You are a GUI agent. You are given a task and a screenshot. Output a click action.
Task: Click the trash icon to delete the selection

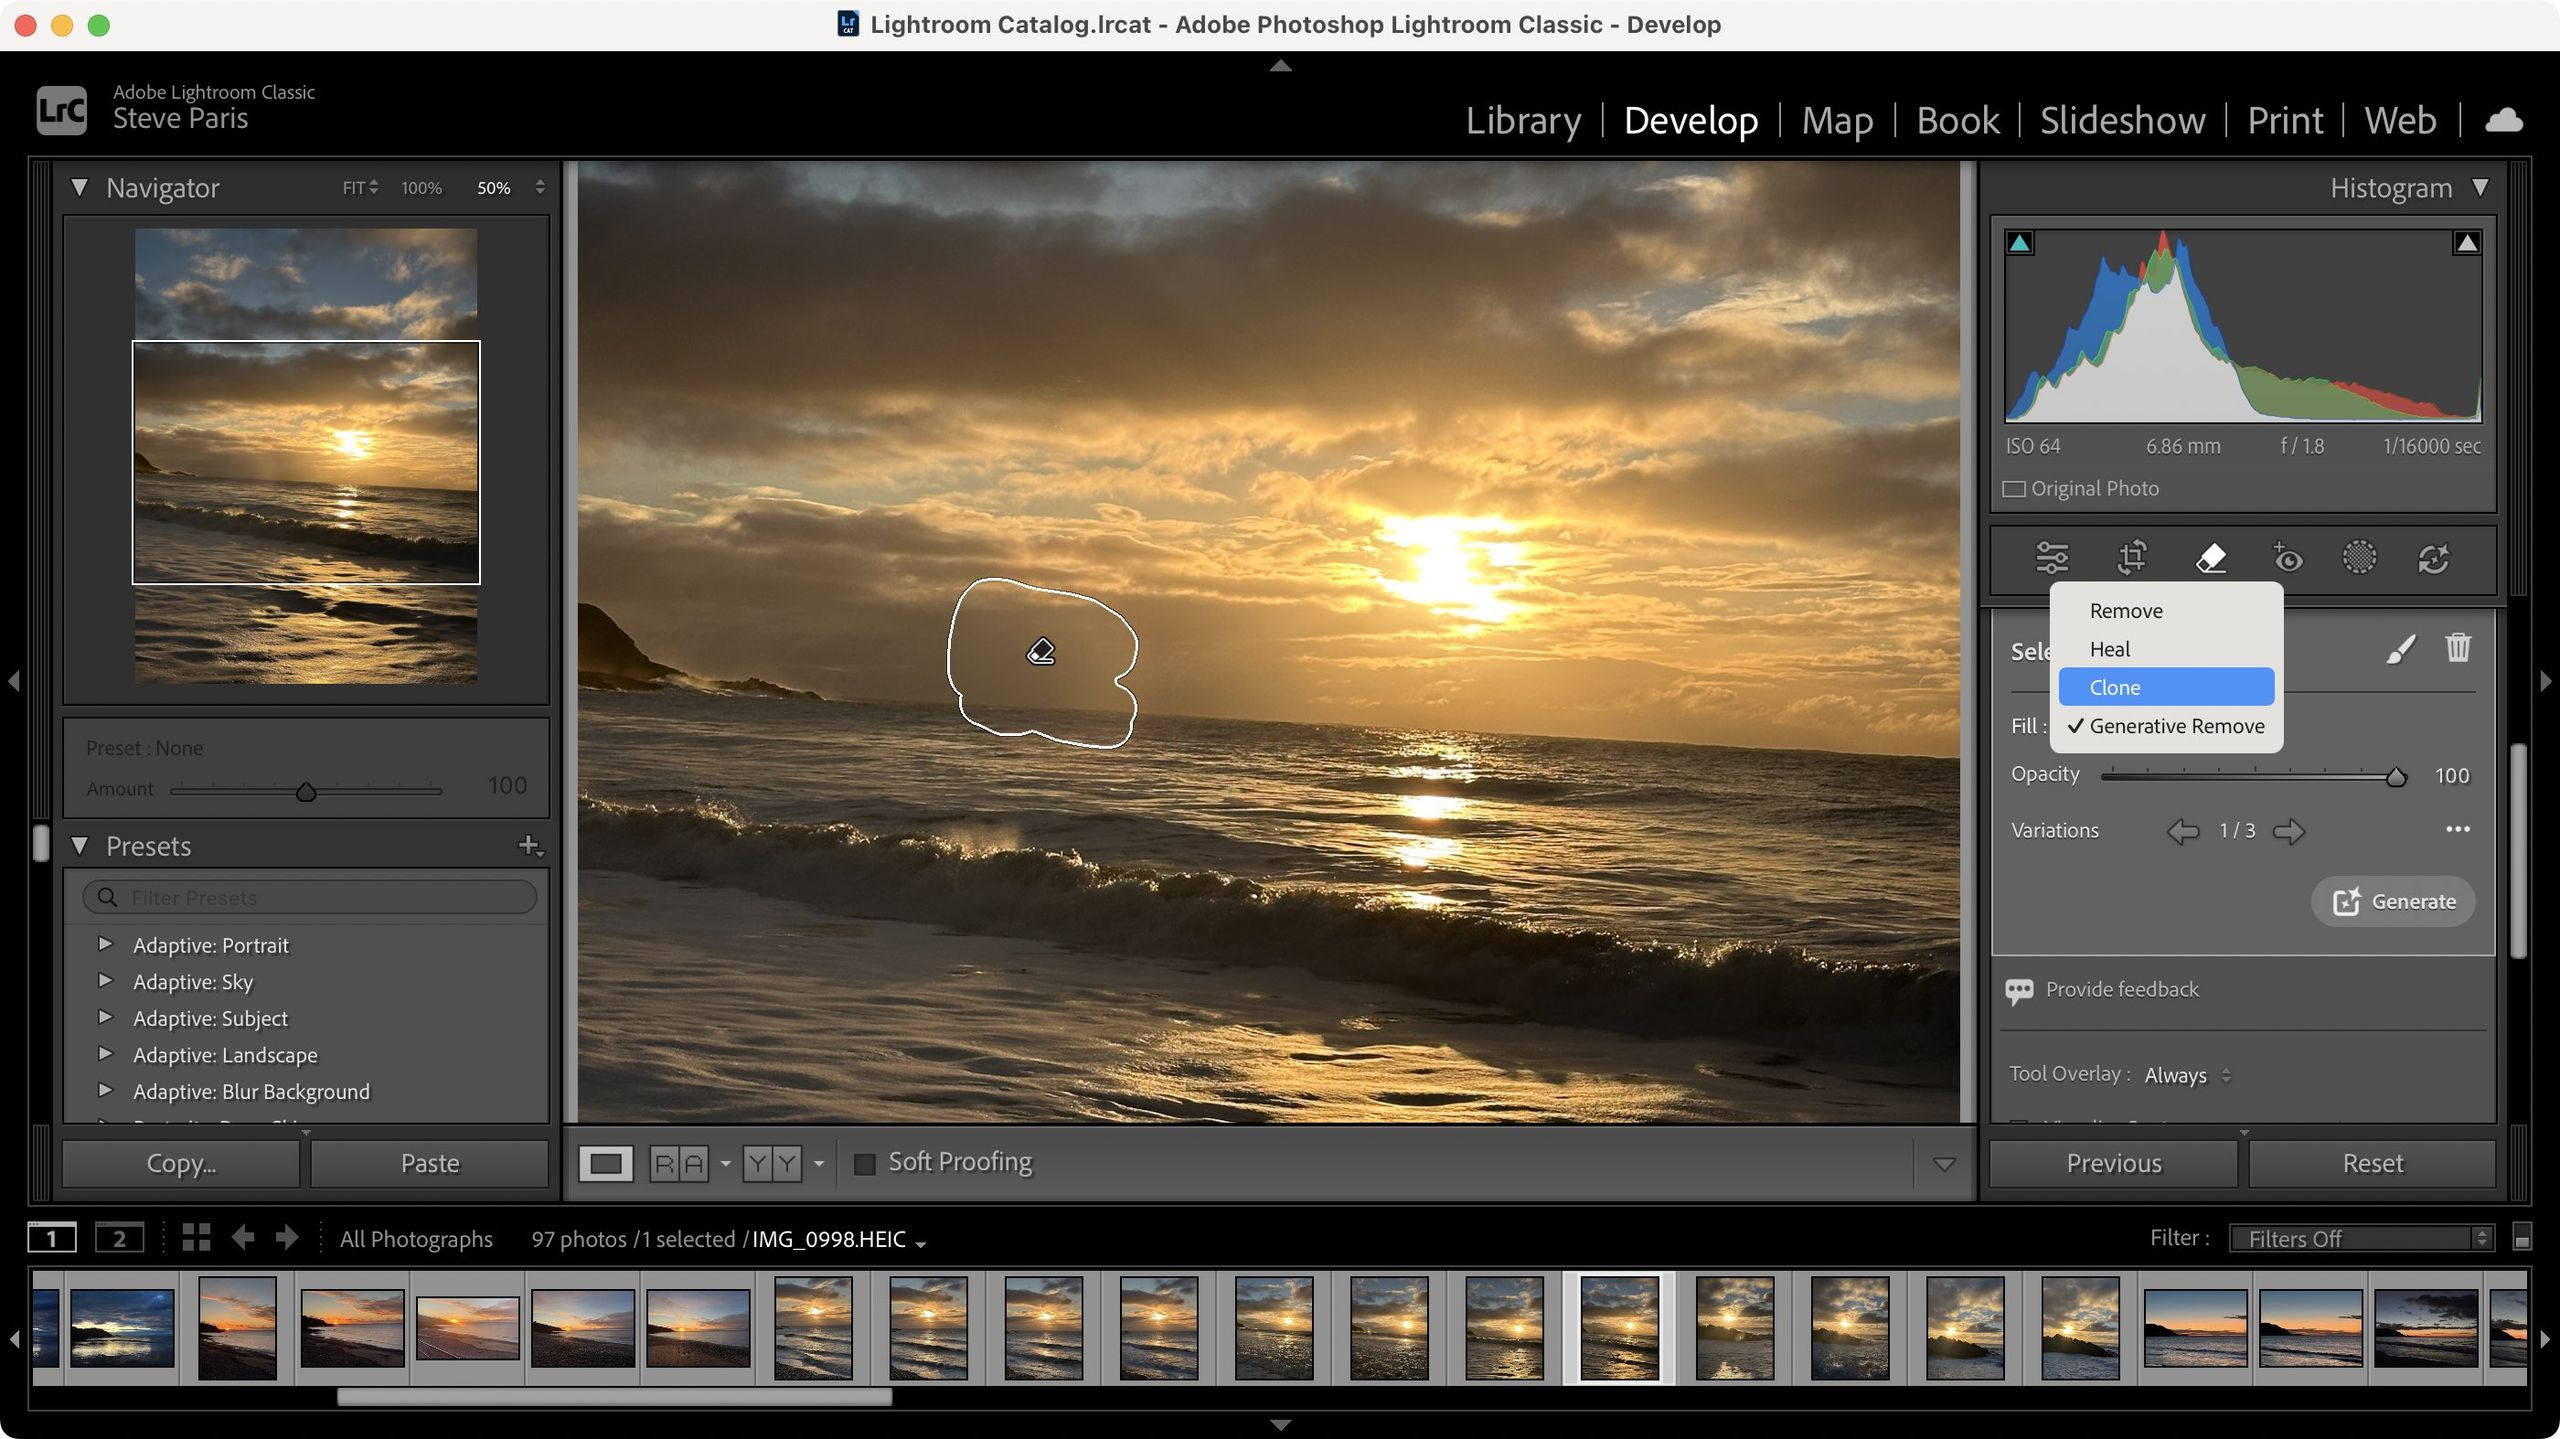click(x=2458, y=648)
